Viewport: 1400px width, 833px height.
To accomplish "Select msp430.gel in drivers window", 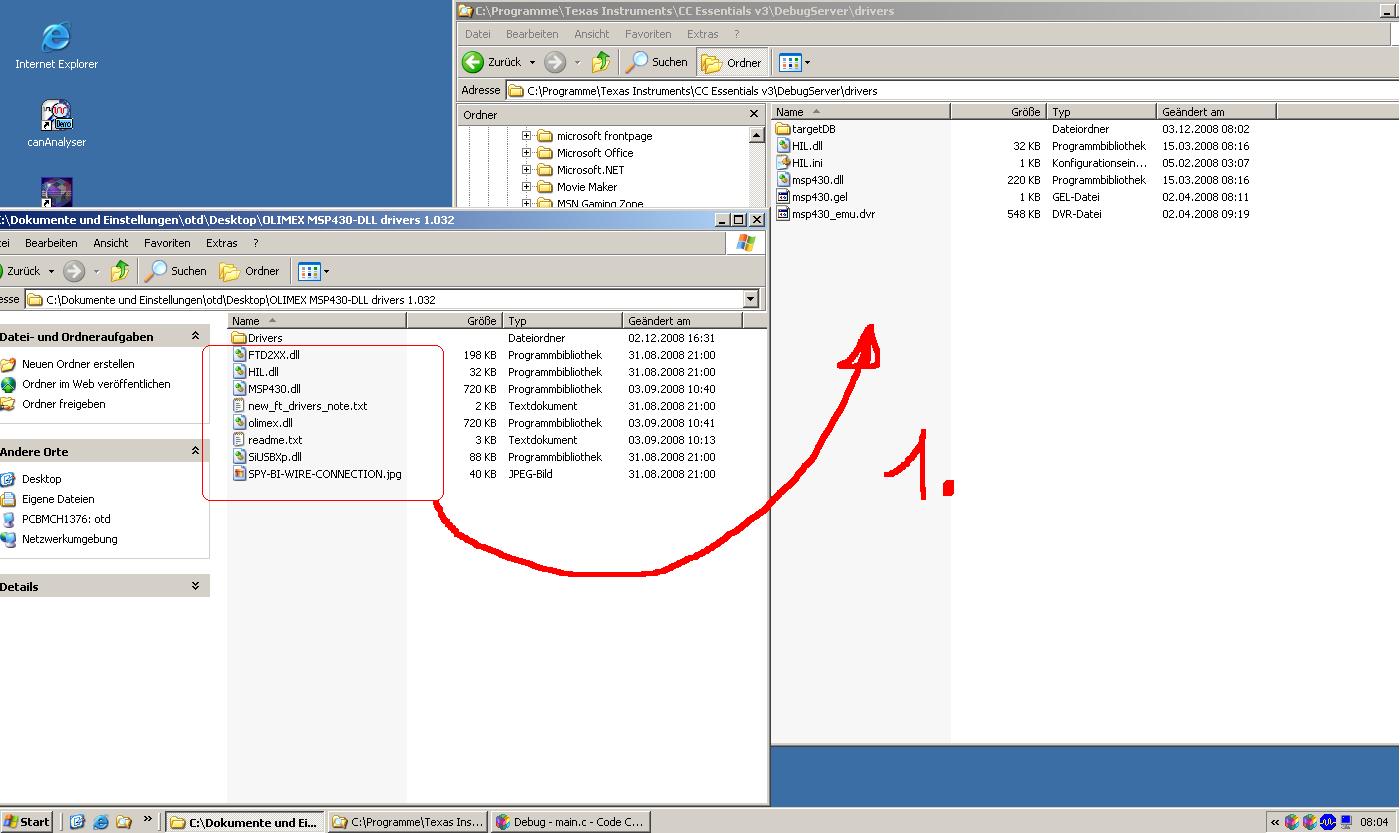I will tap(812, 197).
